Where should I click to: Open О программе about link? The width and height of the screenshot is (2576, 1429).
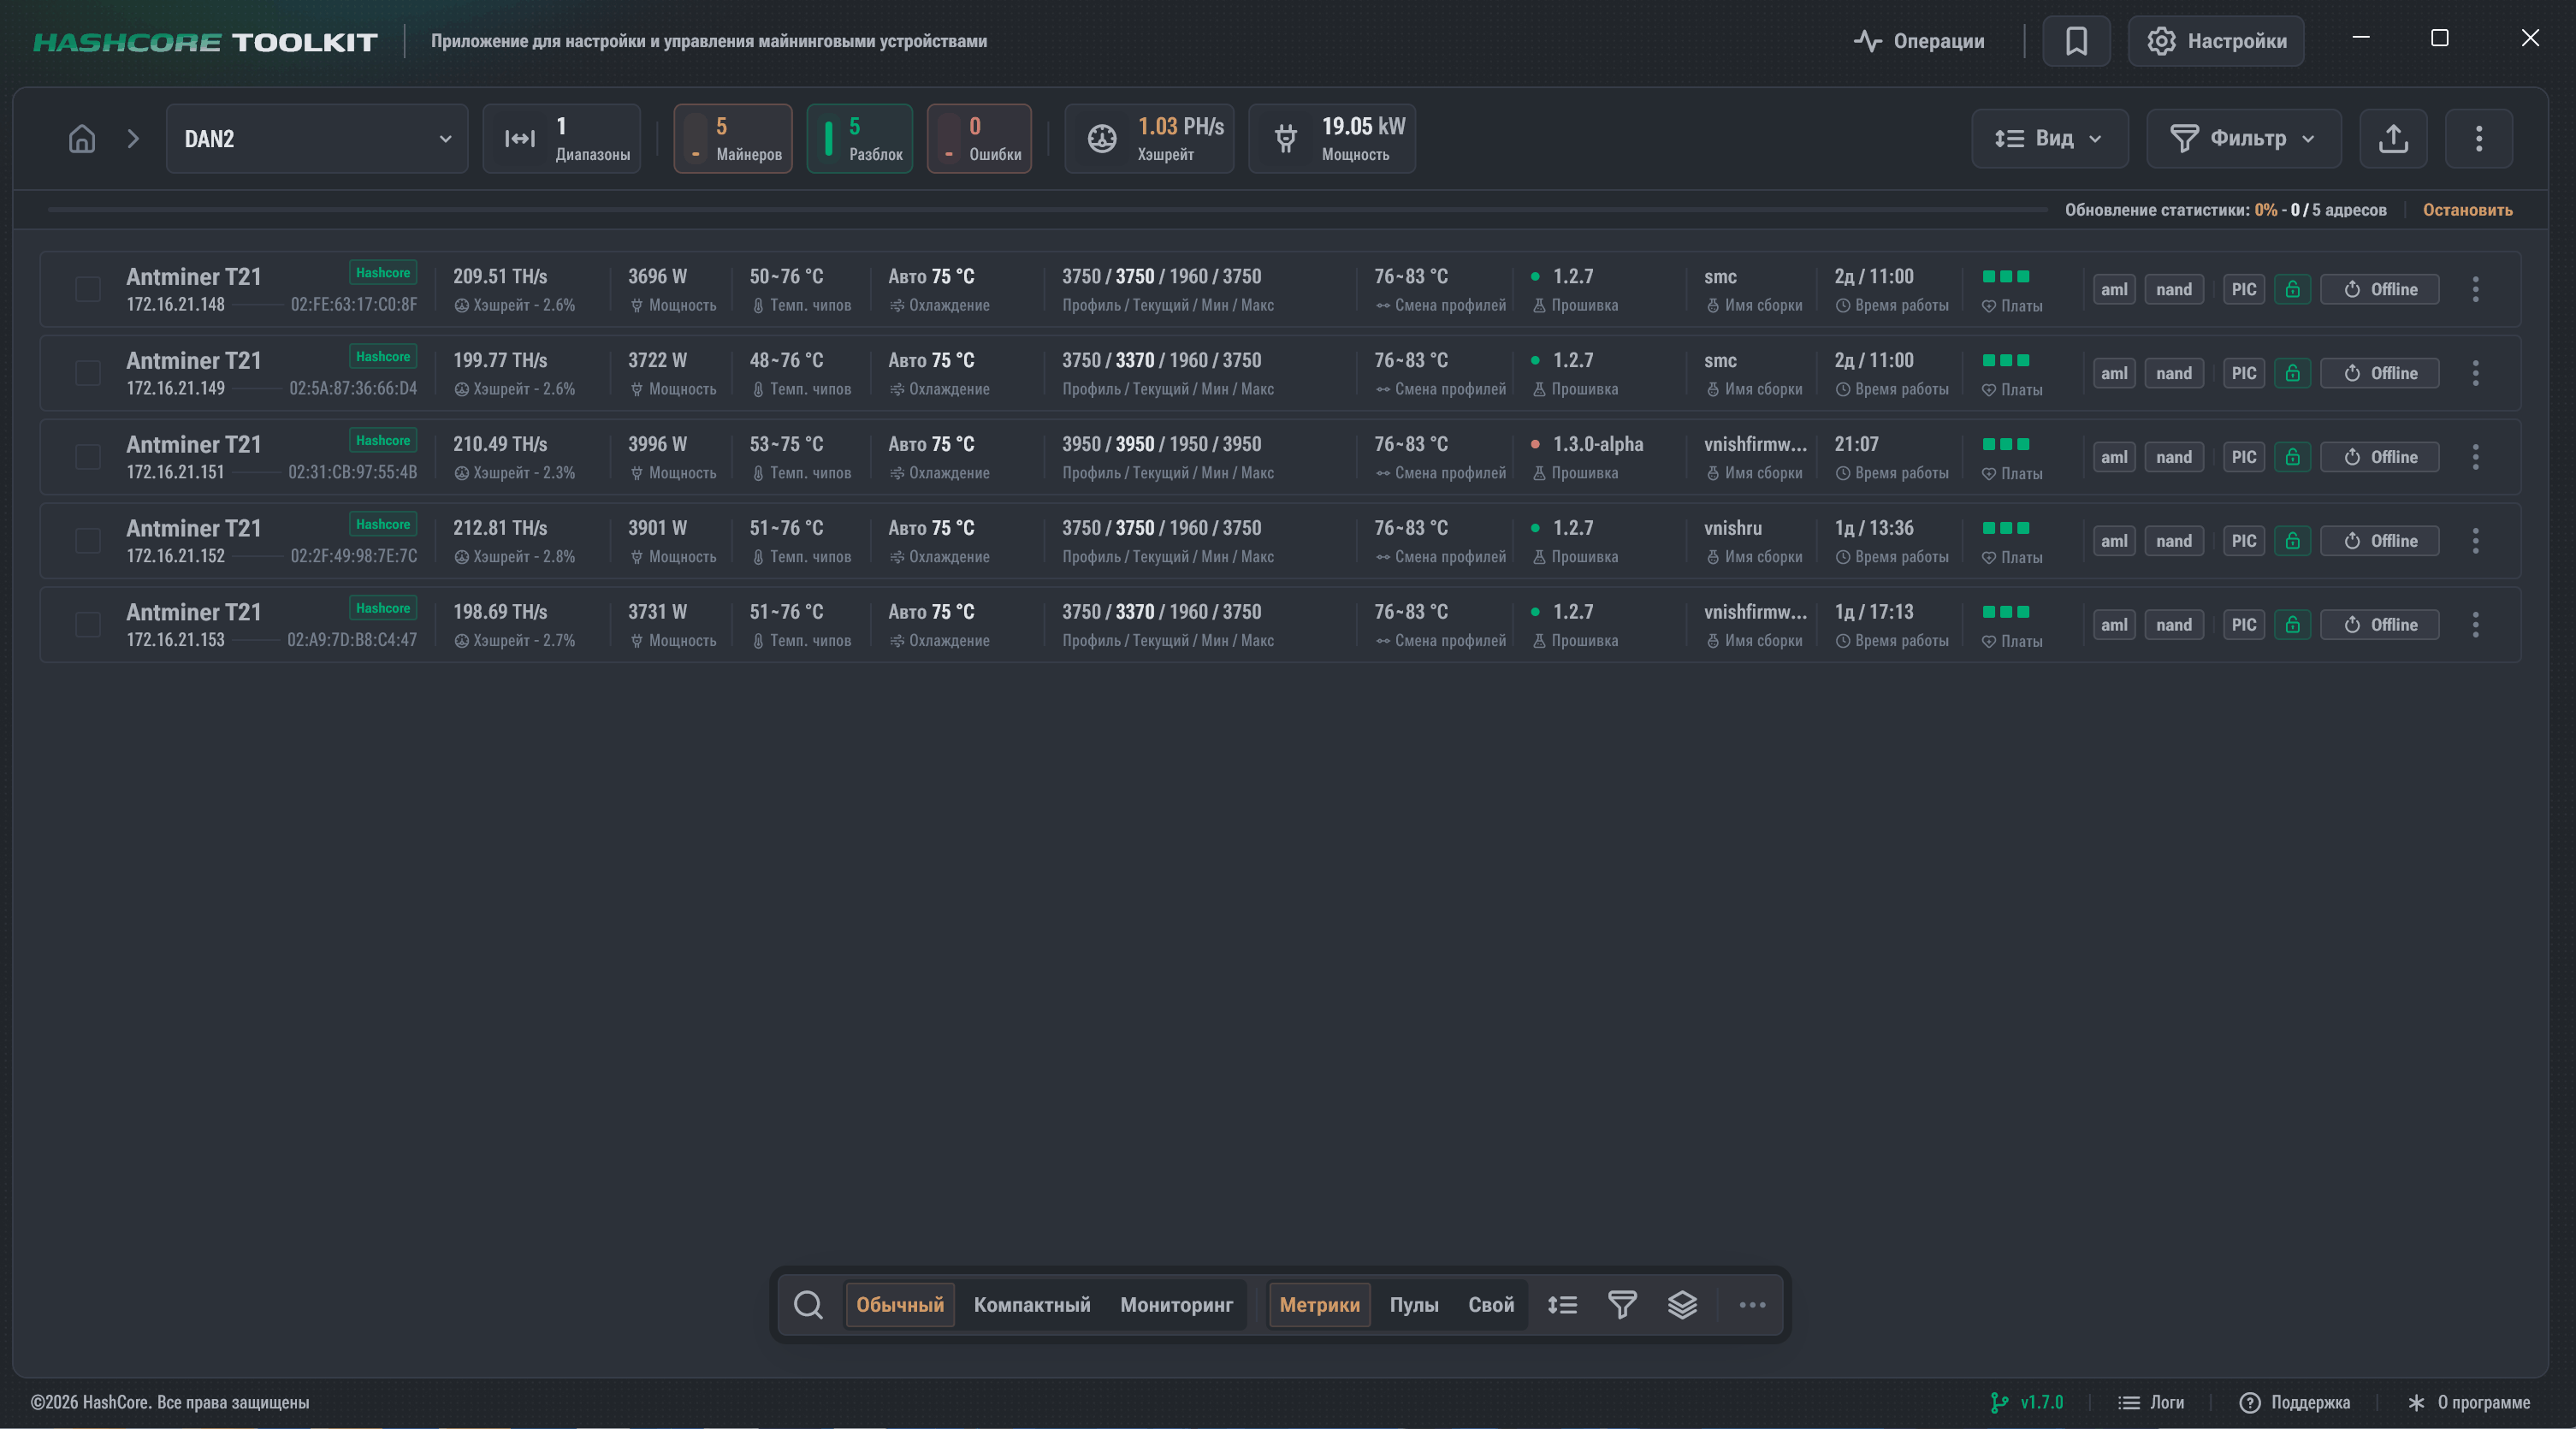tap(2468, 1402)
